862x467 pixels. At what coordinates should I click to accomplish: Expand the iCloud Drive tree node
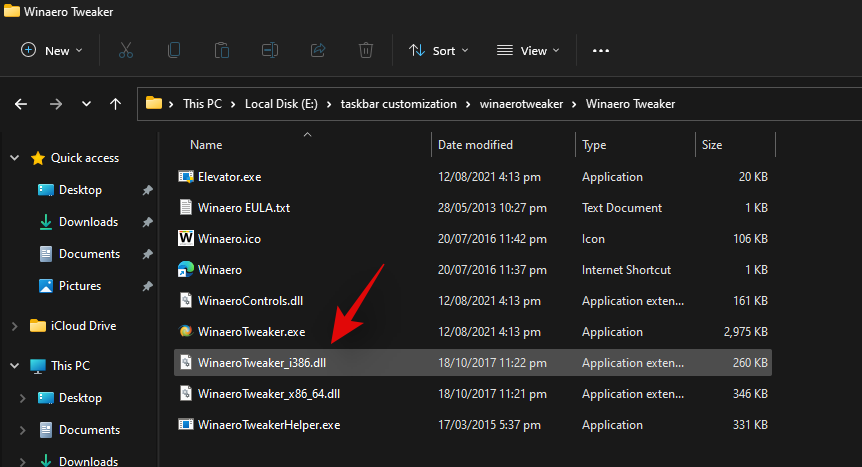pyautogui.click(x=14, y=326)
